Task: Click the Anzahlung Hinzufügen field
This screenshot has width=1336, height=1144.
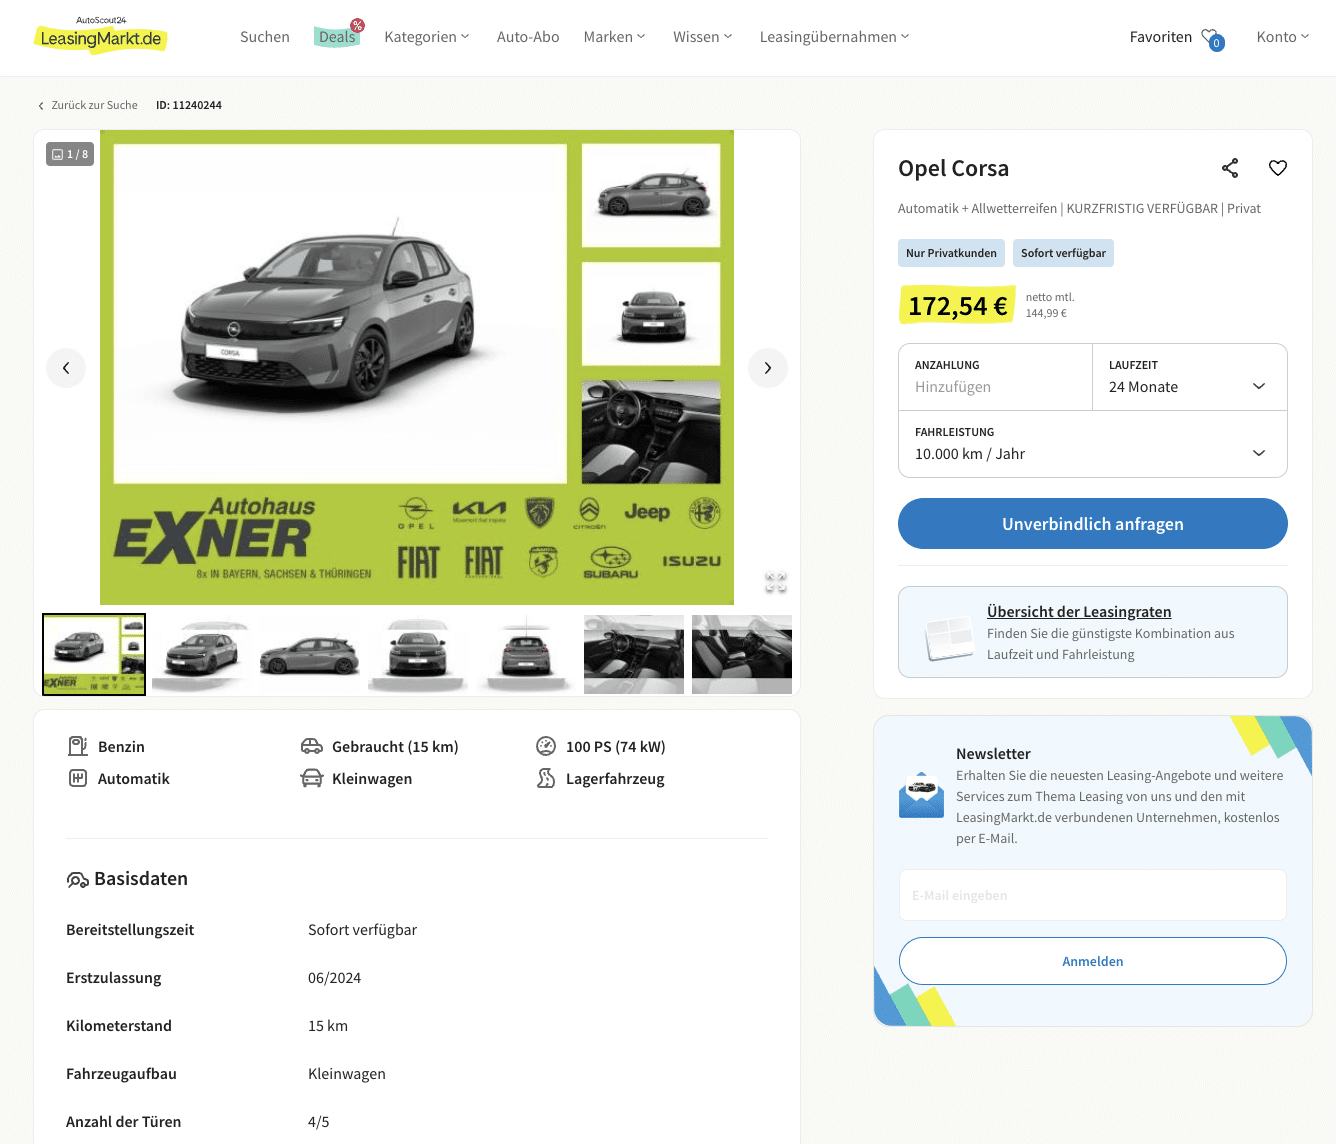Action: tap(996, 377)
